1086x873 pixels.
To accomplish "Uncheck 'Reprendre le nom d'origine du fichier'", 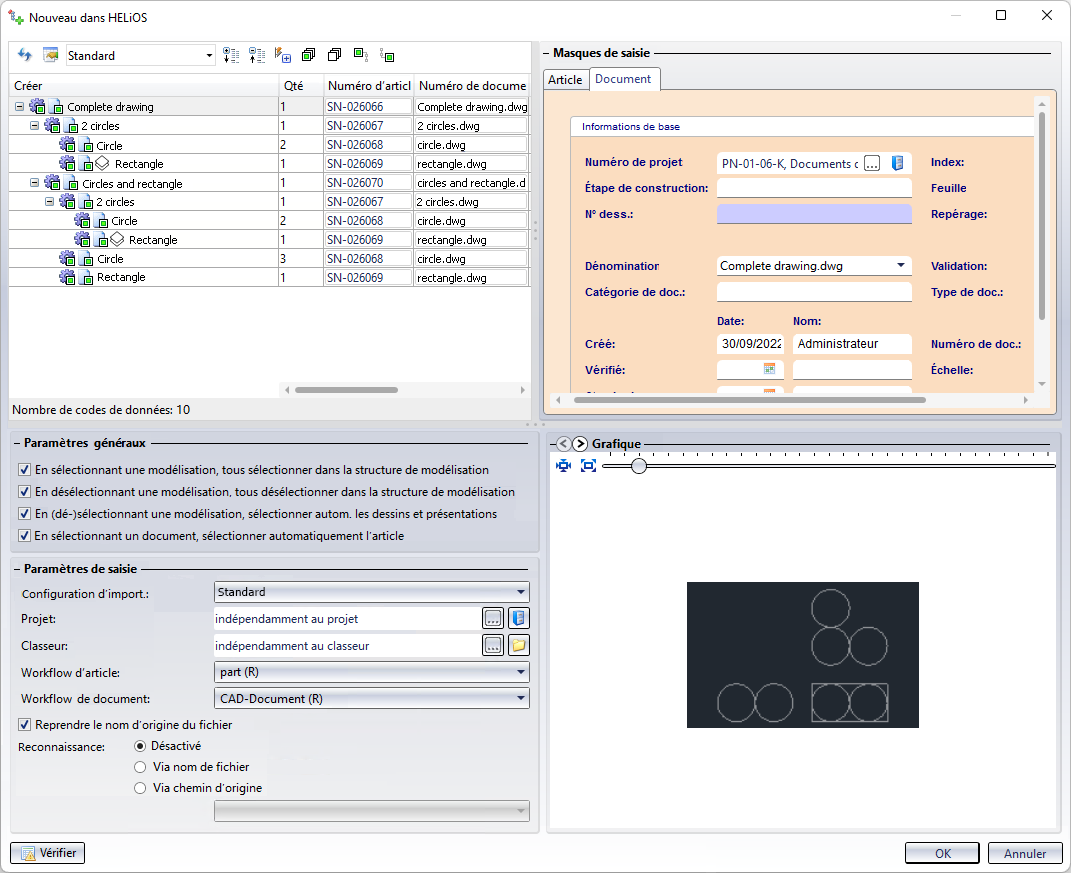I will 25,724.
